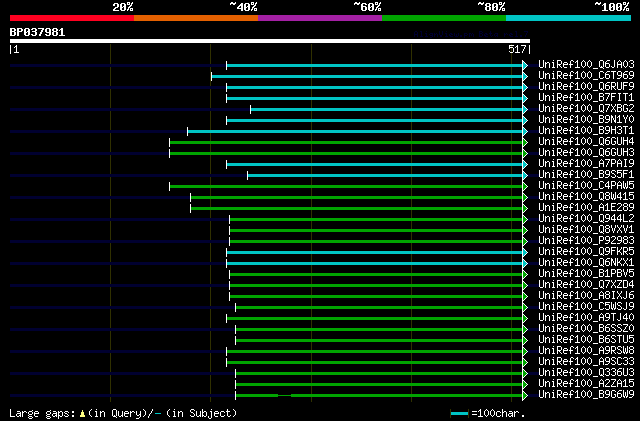This screenshot has width=640, height=421.
Task: Select the UniRef100_Q6RUF9 hit label
Action: click(586, 87)
